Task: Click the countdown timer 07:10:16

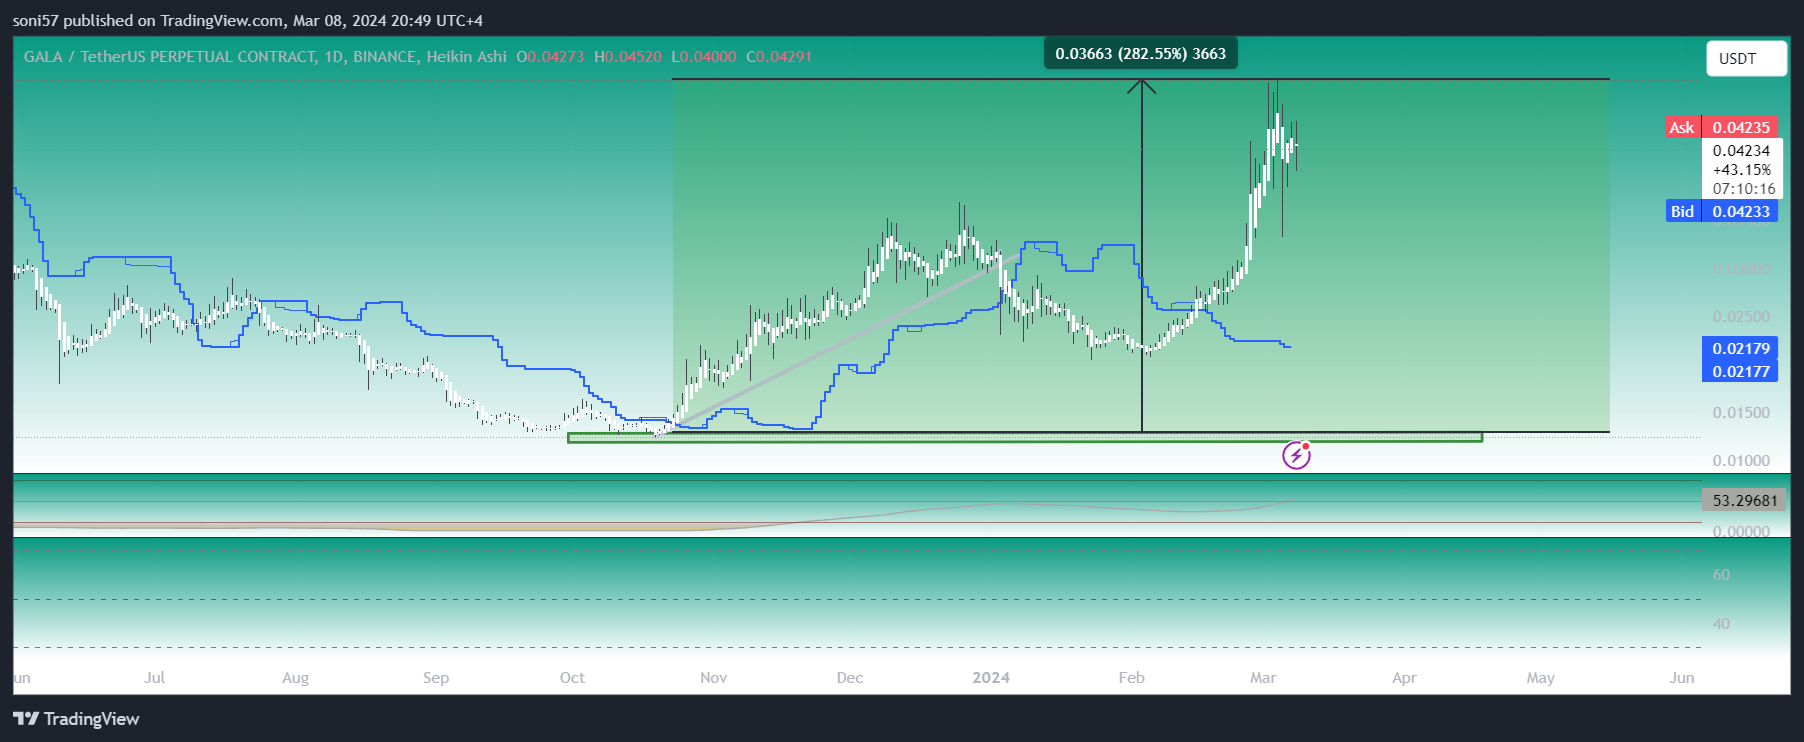Action: [1743, 189]
